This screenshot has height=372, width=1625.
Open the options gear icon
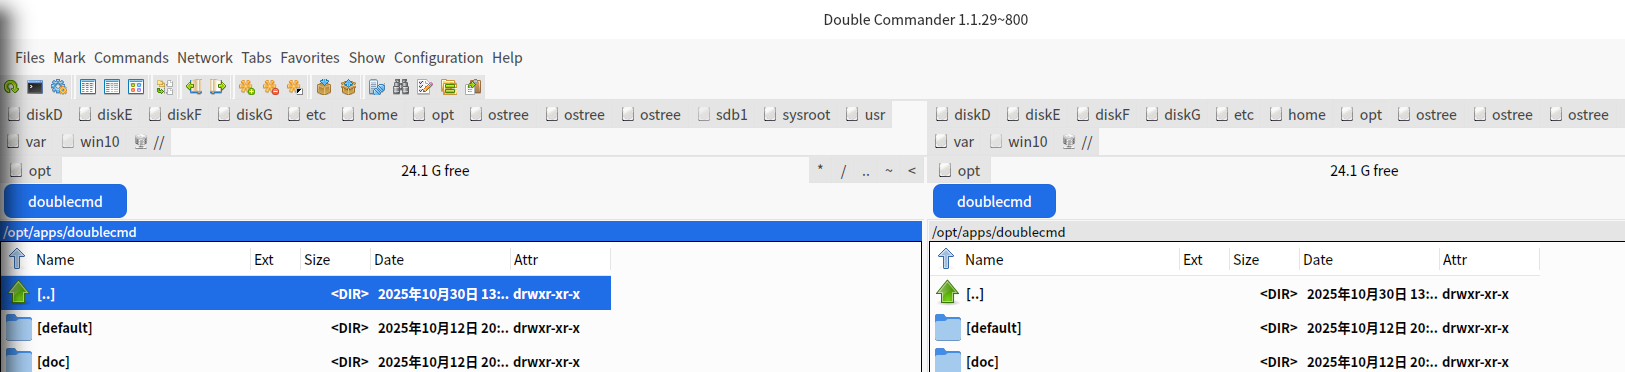[x=59, y=87]
